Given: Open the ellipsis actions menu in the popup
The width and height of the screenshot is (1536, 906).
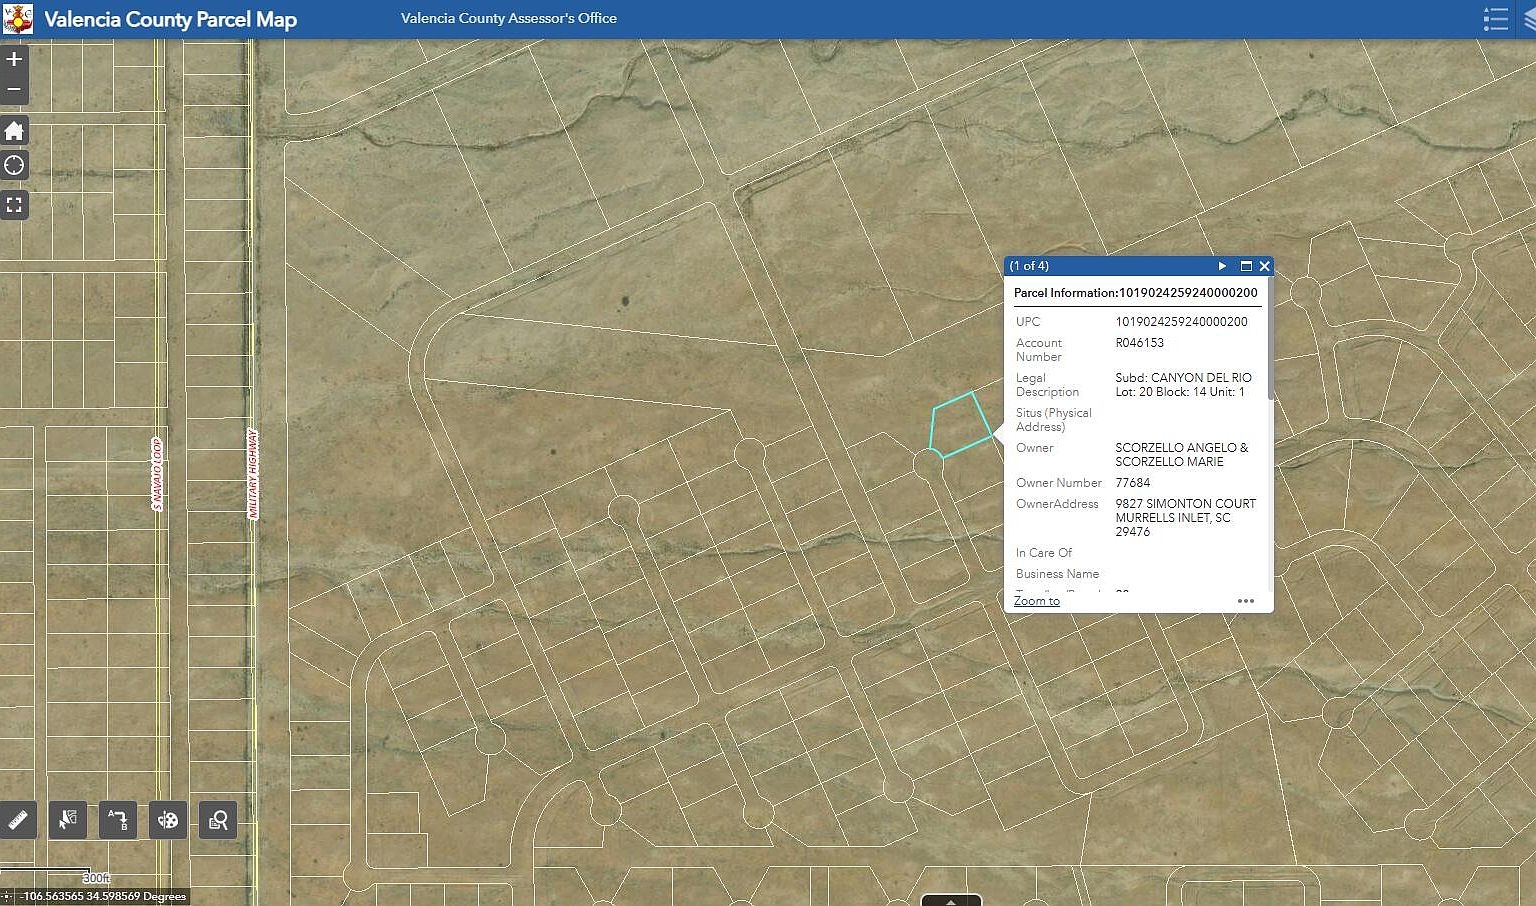Looking at the screenshot, I should [1245, 600].
